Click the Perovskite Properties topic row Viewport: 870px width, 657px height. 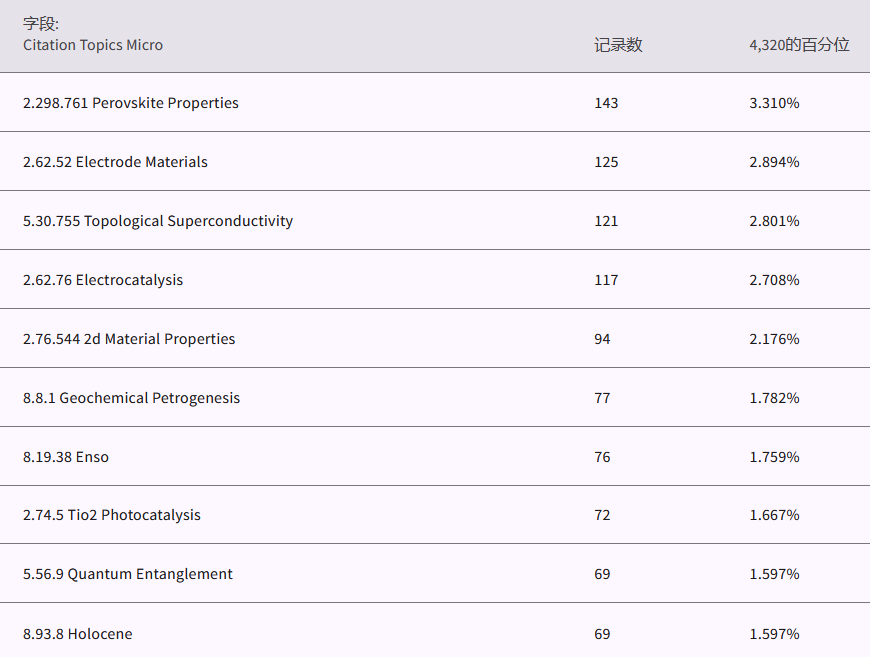(131, 103)
